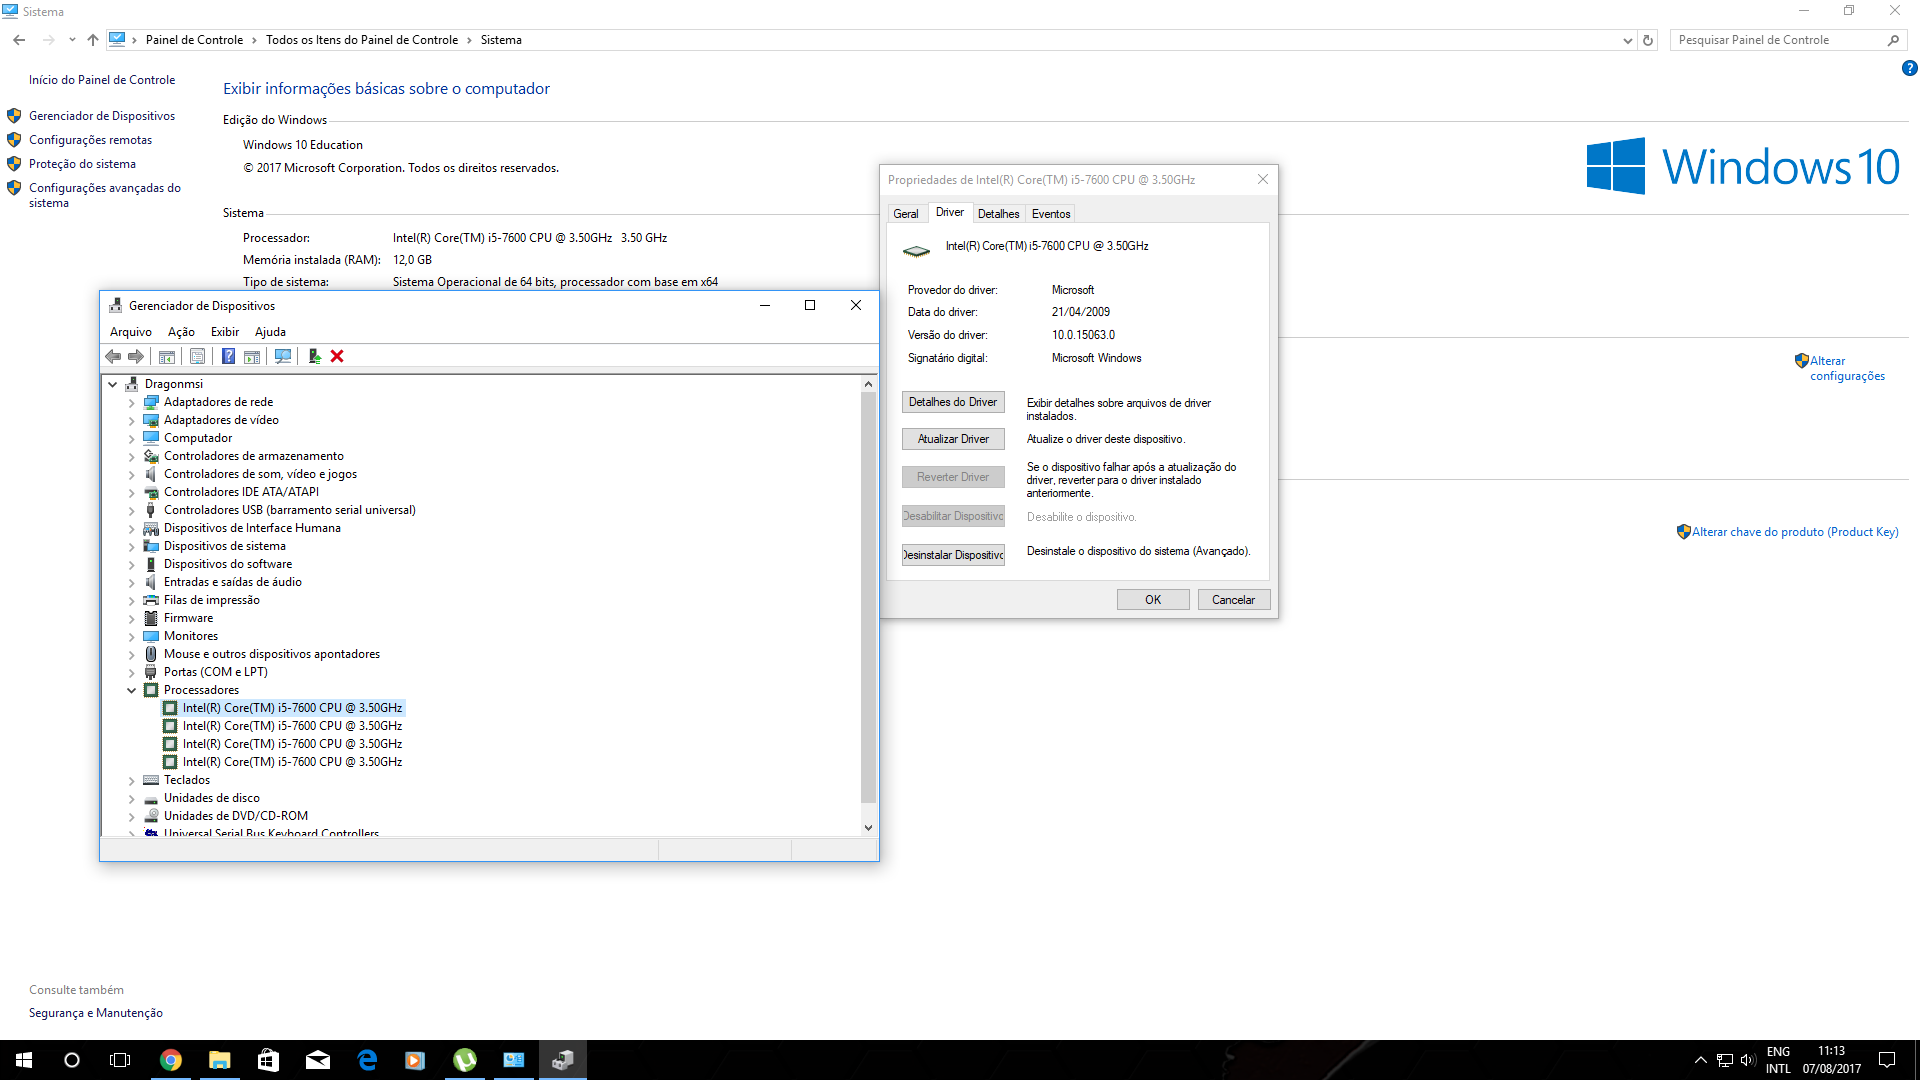Expand Controladores de armazenamento node

131,457
